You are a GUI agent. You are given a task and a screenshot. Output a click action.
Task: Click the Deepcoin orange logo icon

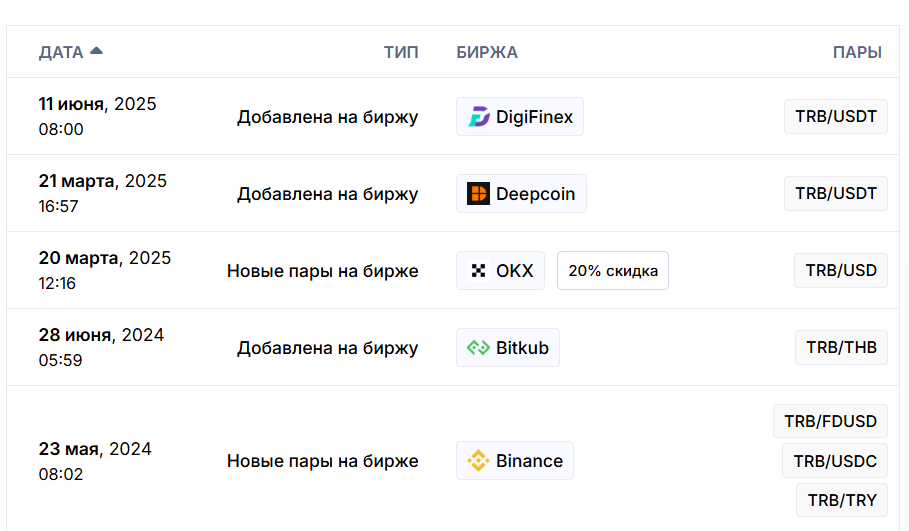478,194
